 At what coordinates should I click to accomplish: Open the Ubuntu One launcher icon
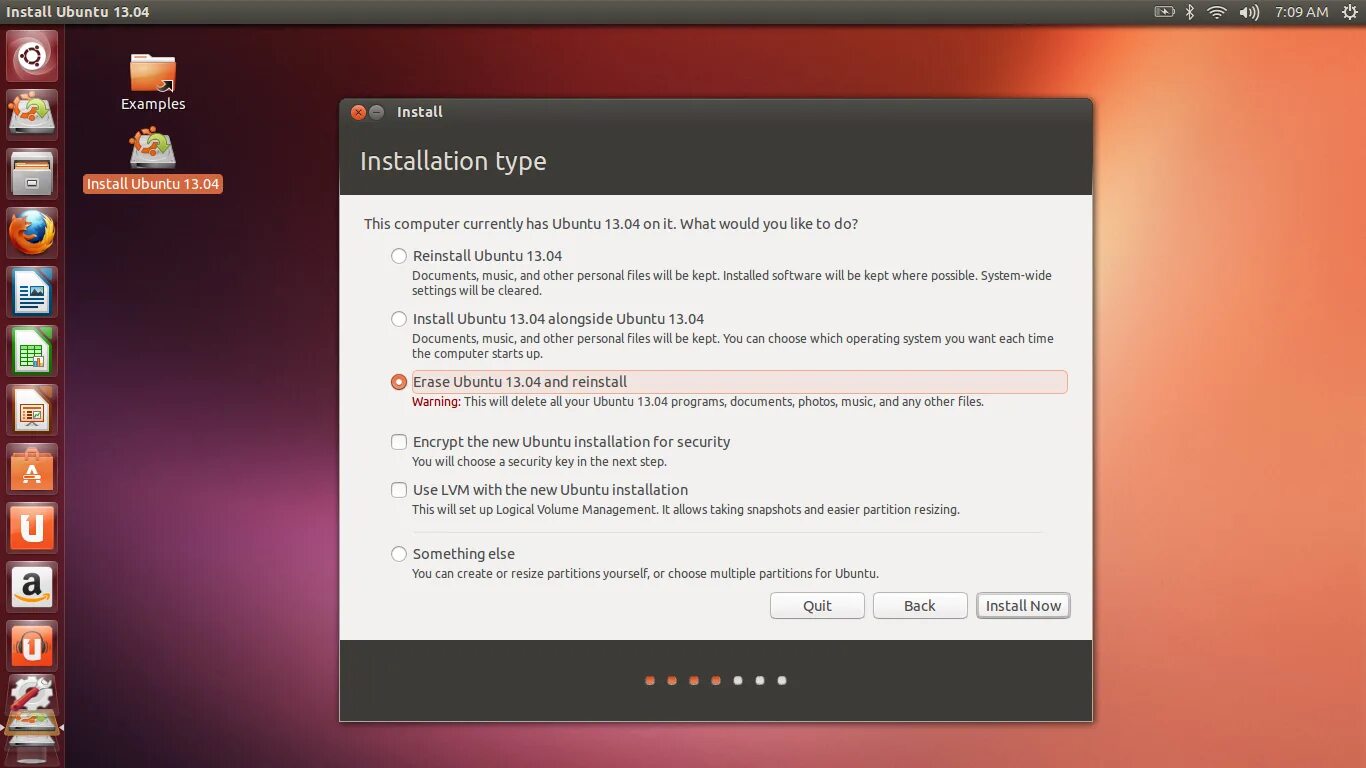tap(32, 527)
